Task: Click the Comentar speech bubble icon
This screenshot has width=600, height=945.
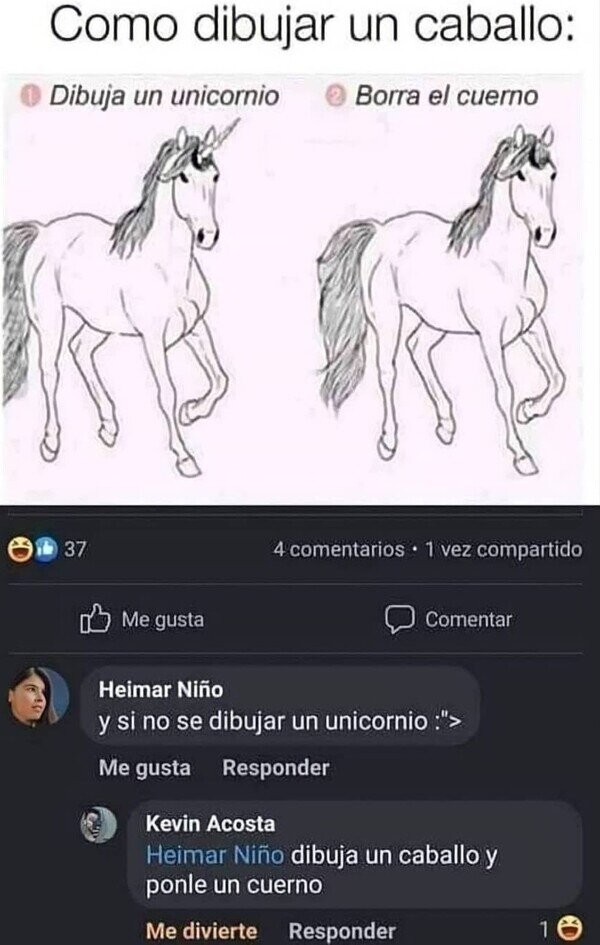Action: point(399,620)
